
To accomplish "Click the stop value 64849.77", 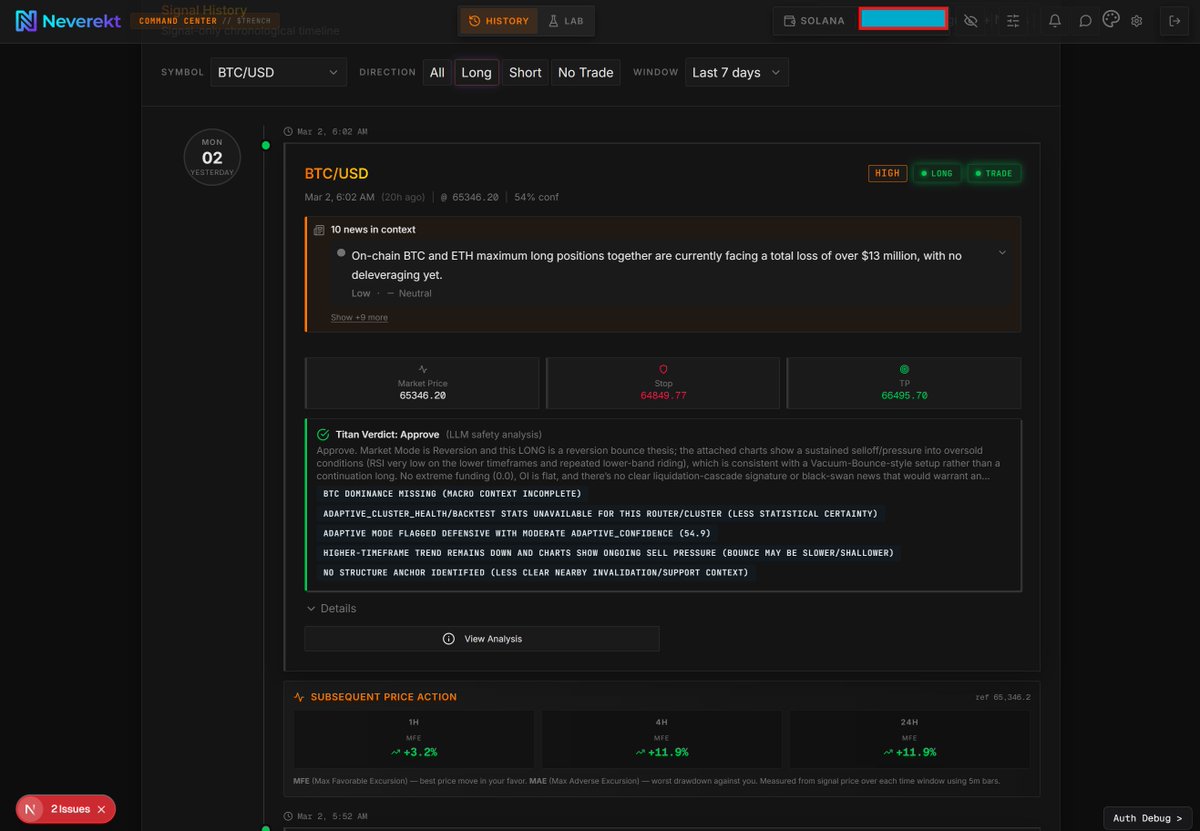I will [663, 396].
